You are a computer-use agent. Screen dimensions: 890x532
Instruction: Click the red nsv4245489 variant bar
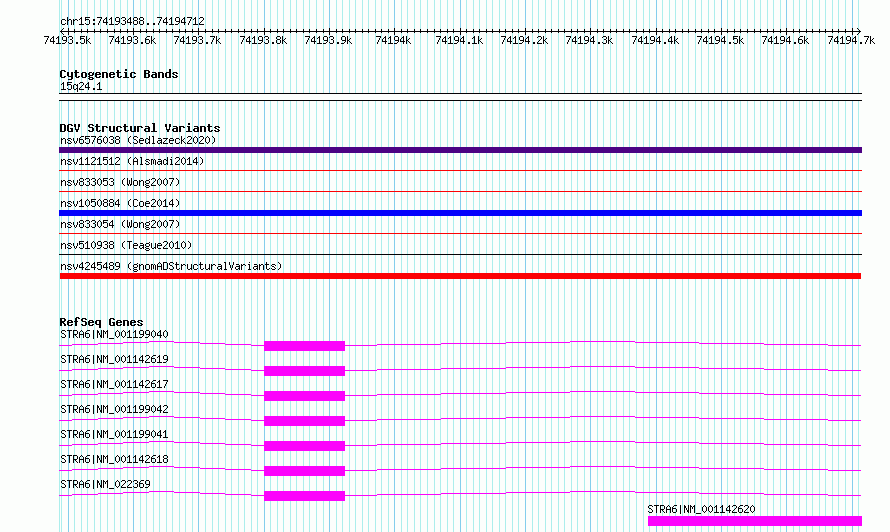(460, 276)
